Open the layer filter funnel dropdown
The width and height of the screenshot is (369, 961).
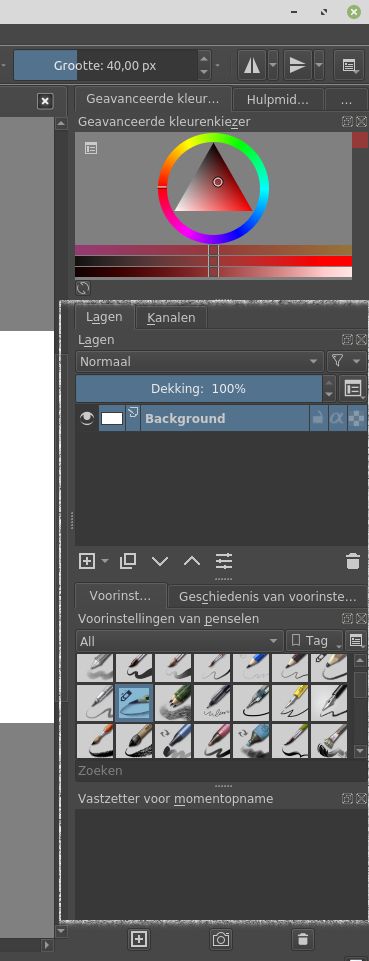(347, 362)
